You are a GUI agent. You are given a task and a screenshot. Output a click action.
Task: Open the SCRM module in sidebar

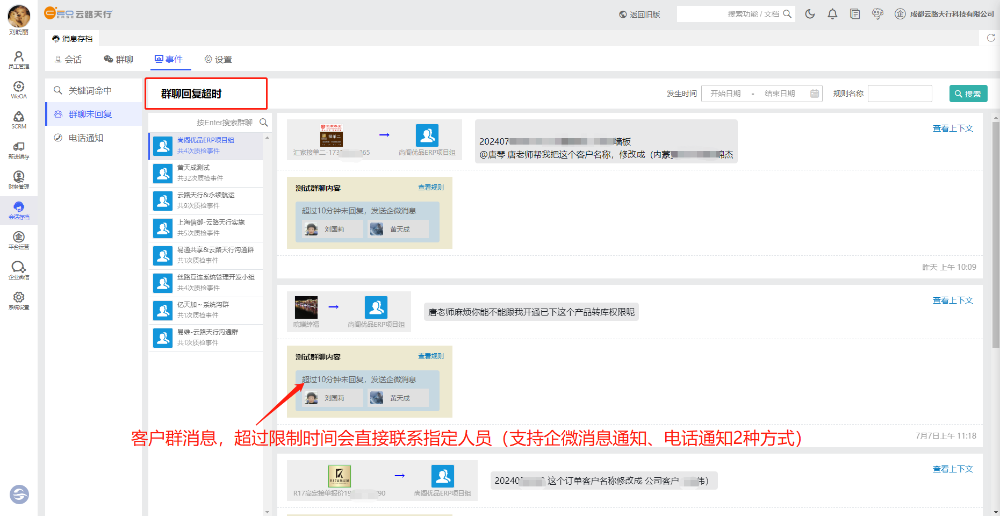(x=18, y=118)
